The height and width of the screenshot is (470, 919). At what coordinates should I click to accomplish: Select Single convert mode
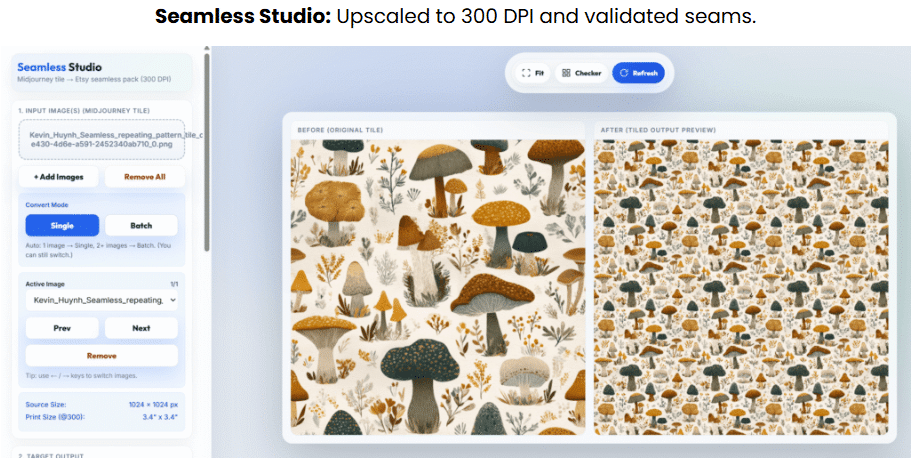pyautogui.click(x=62, y=225)
